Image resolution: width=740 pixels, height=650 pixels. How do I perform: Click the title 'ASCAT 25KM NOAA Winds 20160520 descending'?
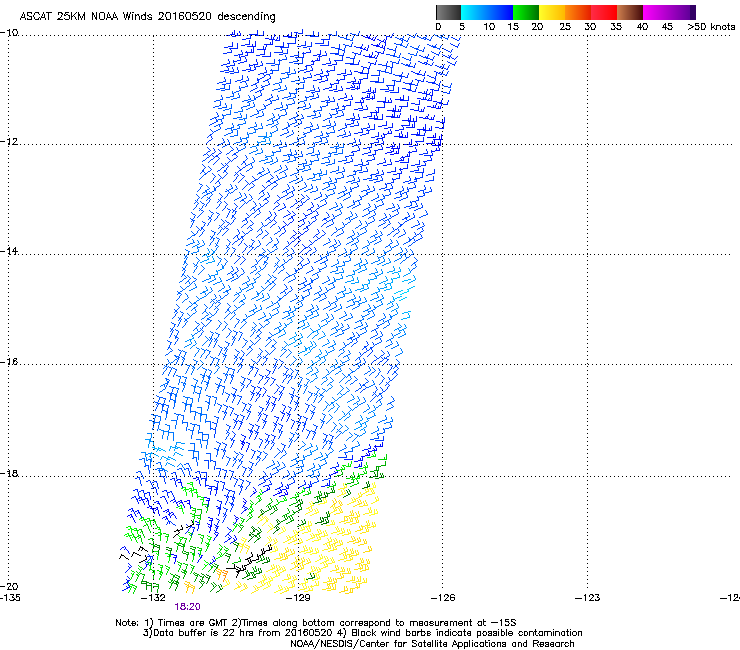coord(147,17)
